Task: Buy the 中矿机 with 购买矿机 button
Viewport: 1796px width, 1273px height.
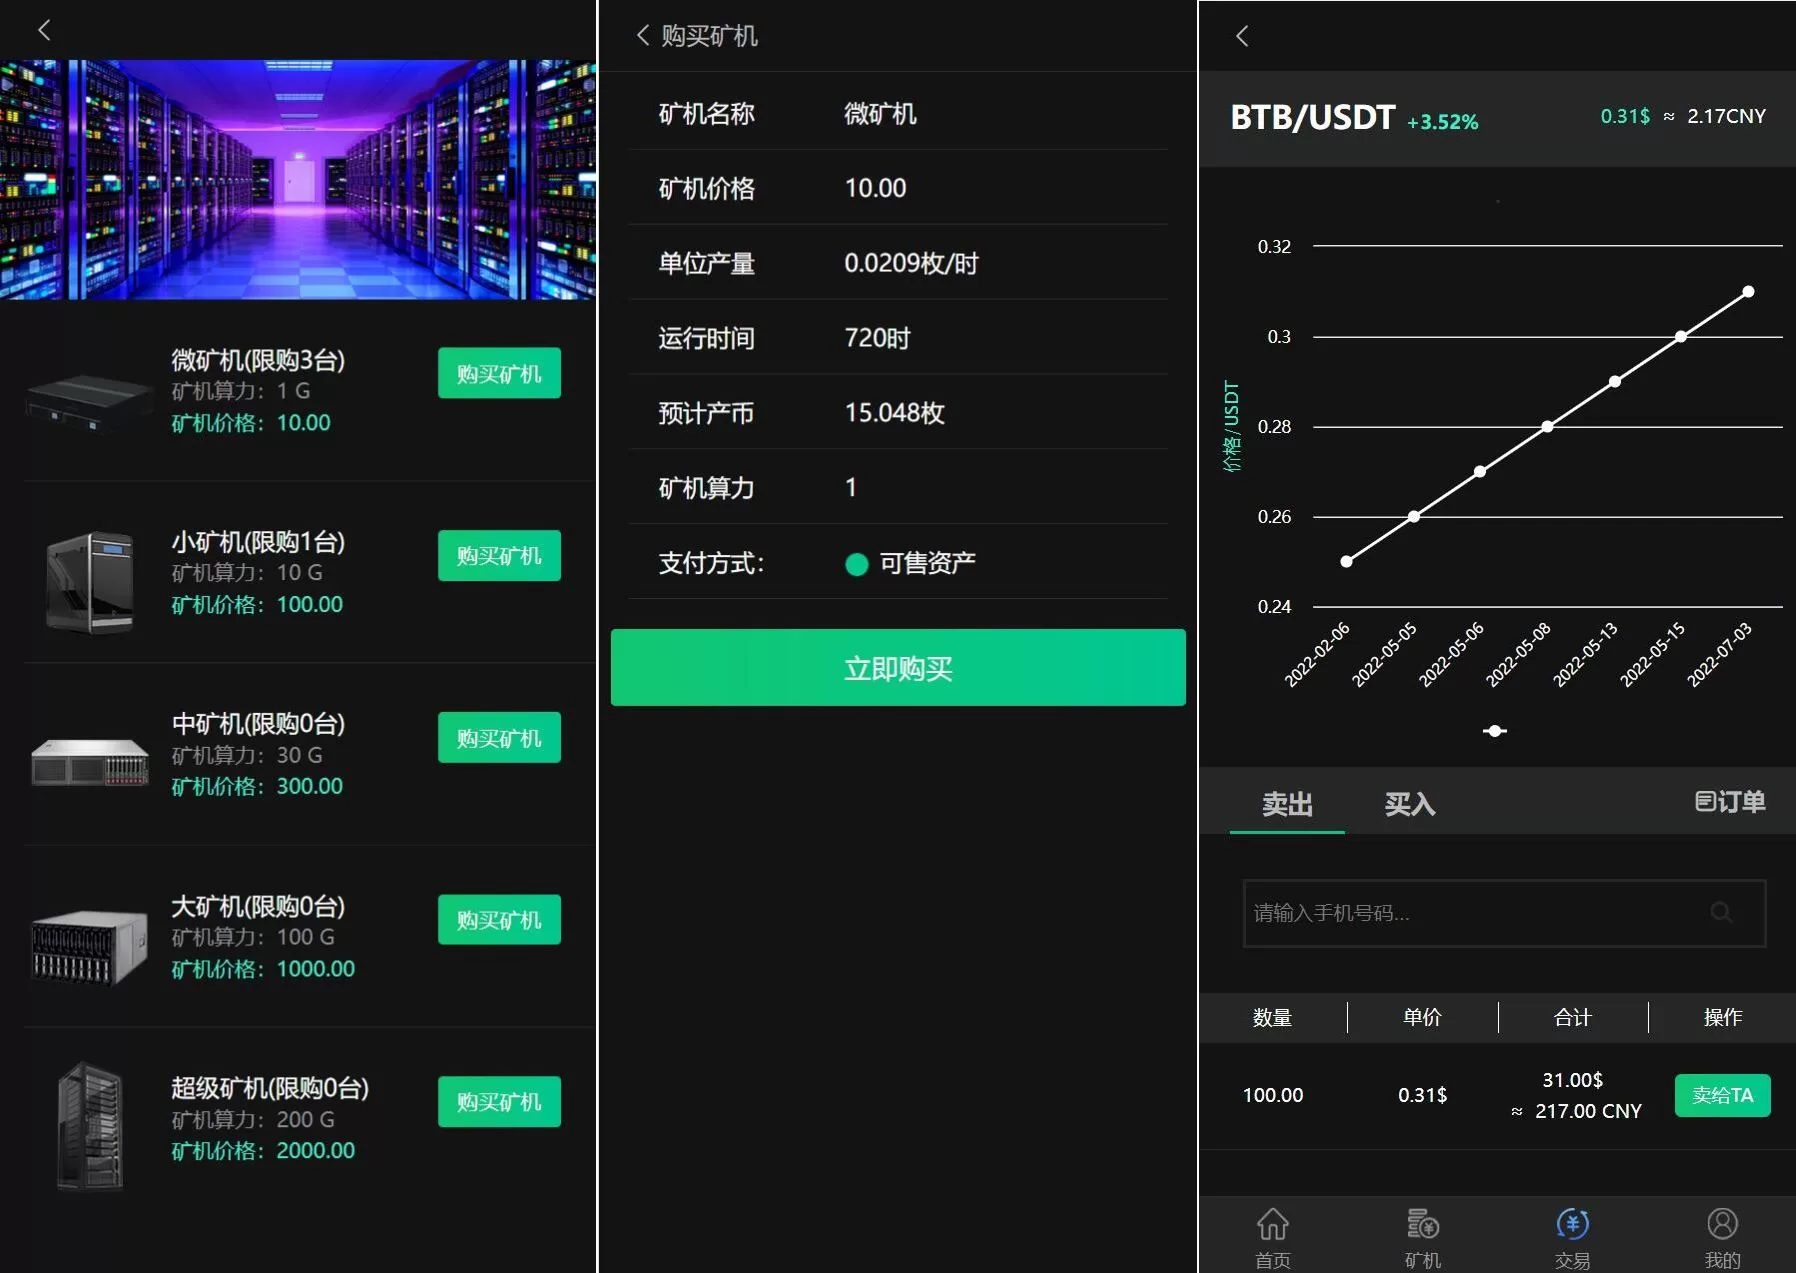Action: click(499, 738)
